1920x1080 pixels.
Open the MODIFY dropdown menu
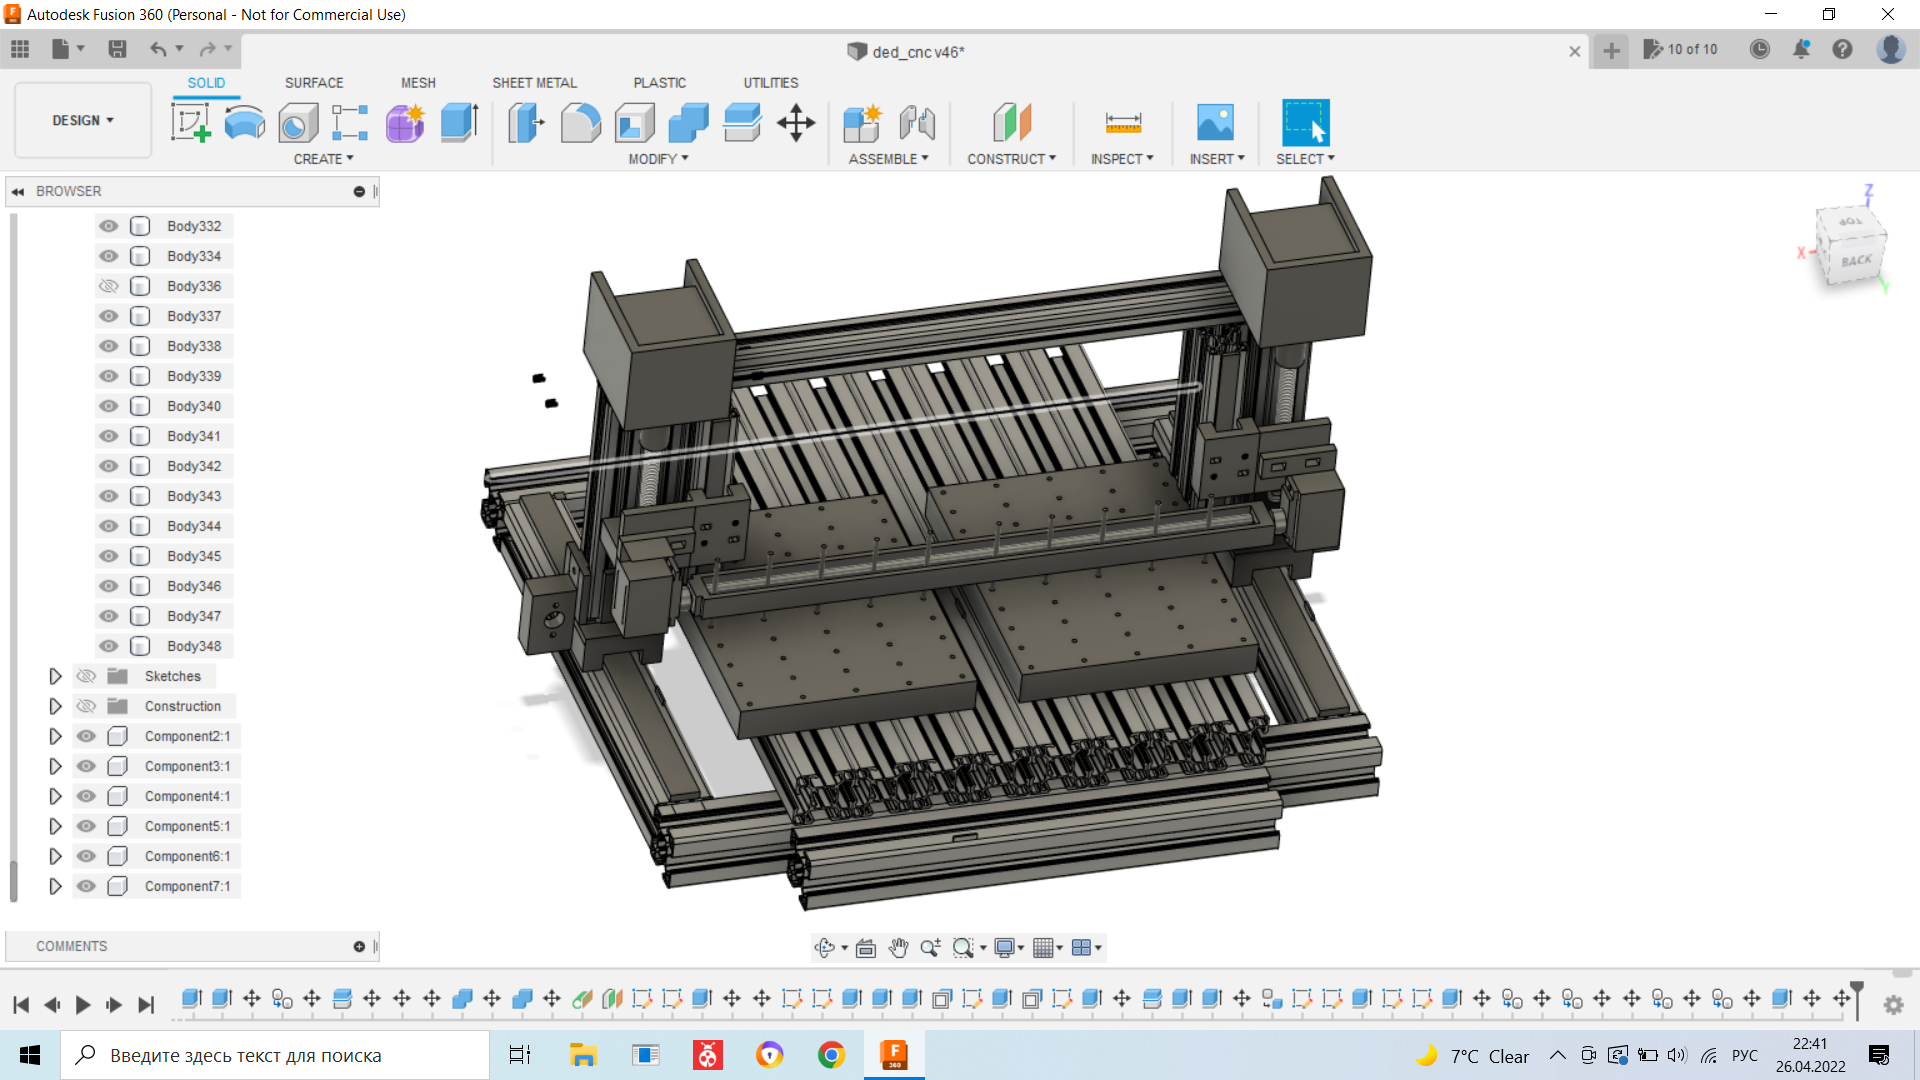(658, 159)
